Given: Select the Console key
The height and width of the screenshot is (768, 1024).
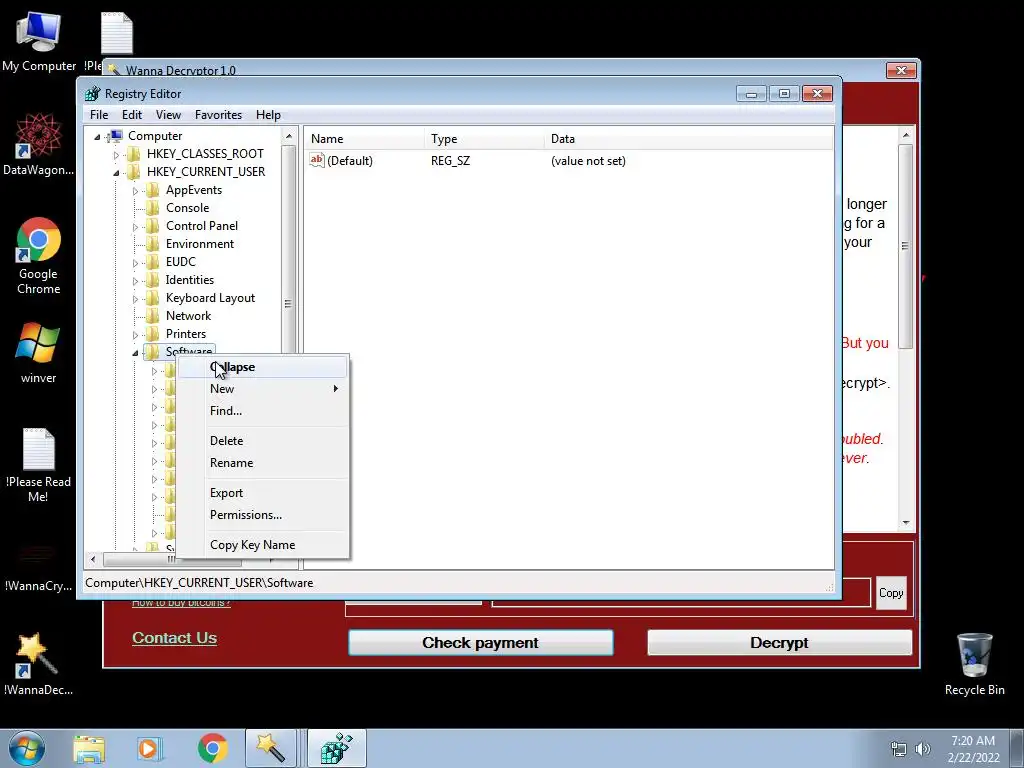Looking at the screenshot, I should [187, 208].
